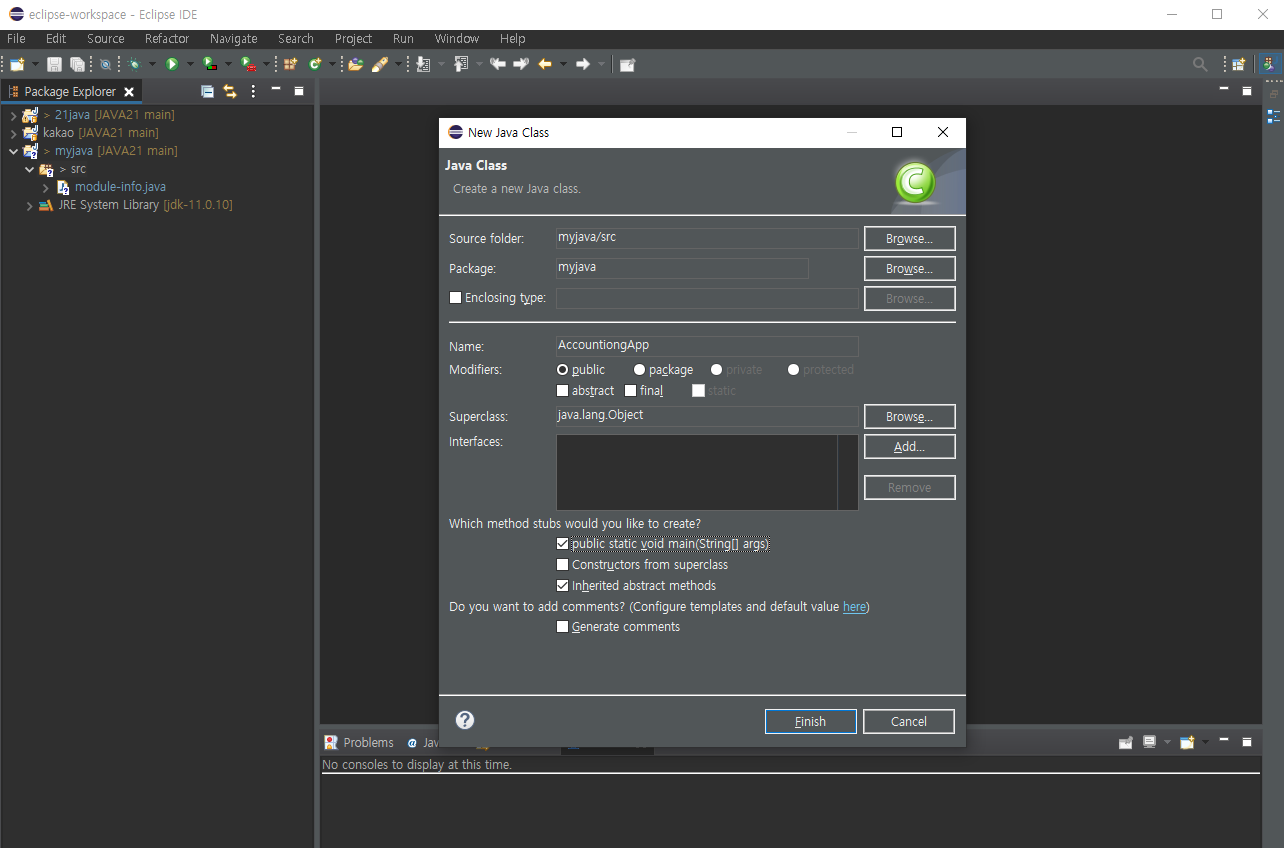Check the Enclosing type checkbox
The width and height of the screenshot is (1284, 848).
tap(456, 298)
